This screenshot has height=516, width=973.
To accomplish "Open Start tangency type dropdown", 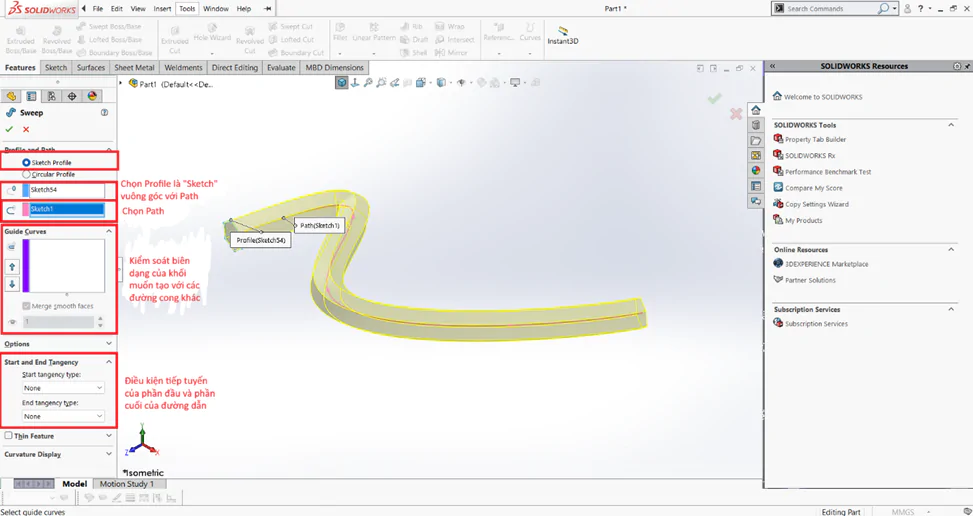I will [x=63, y=388].
